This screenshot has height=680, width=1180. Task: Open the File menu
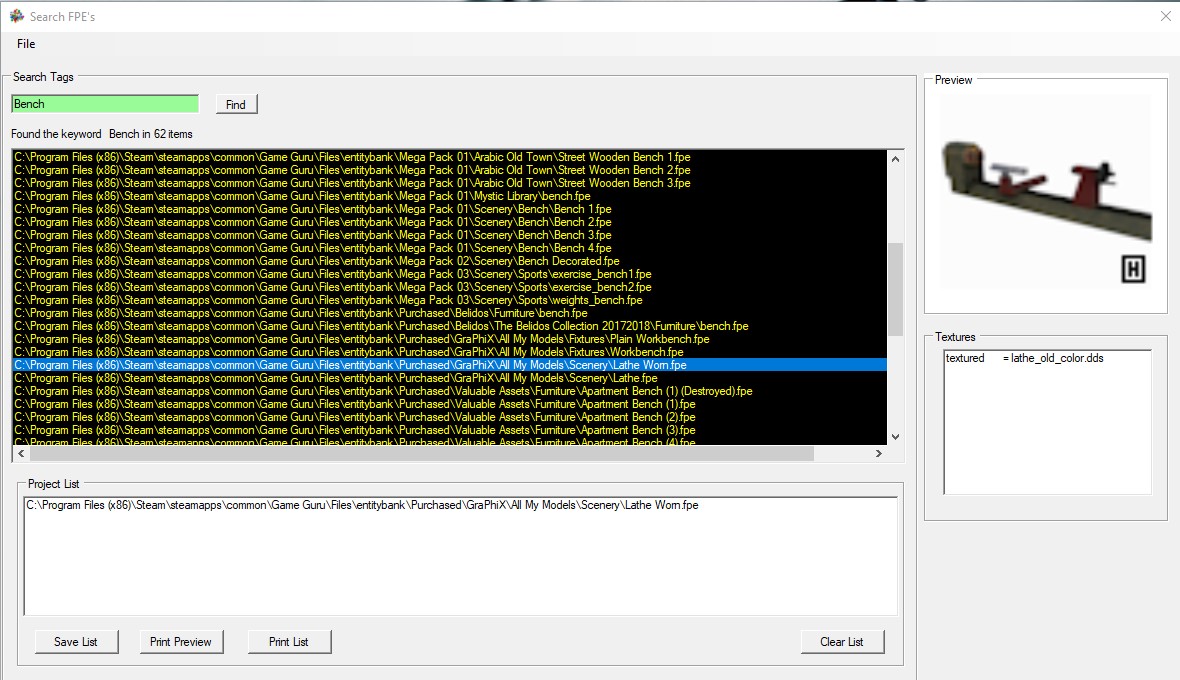(26, 44)
